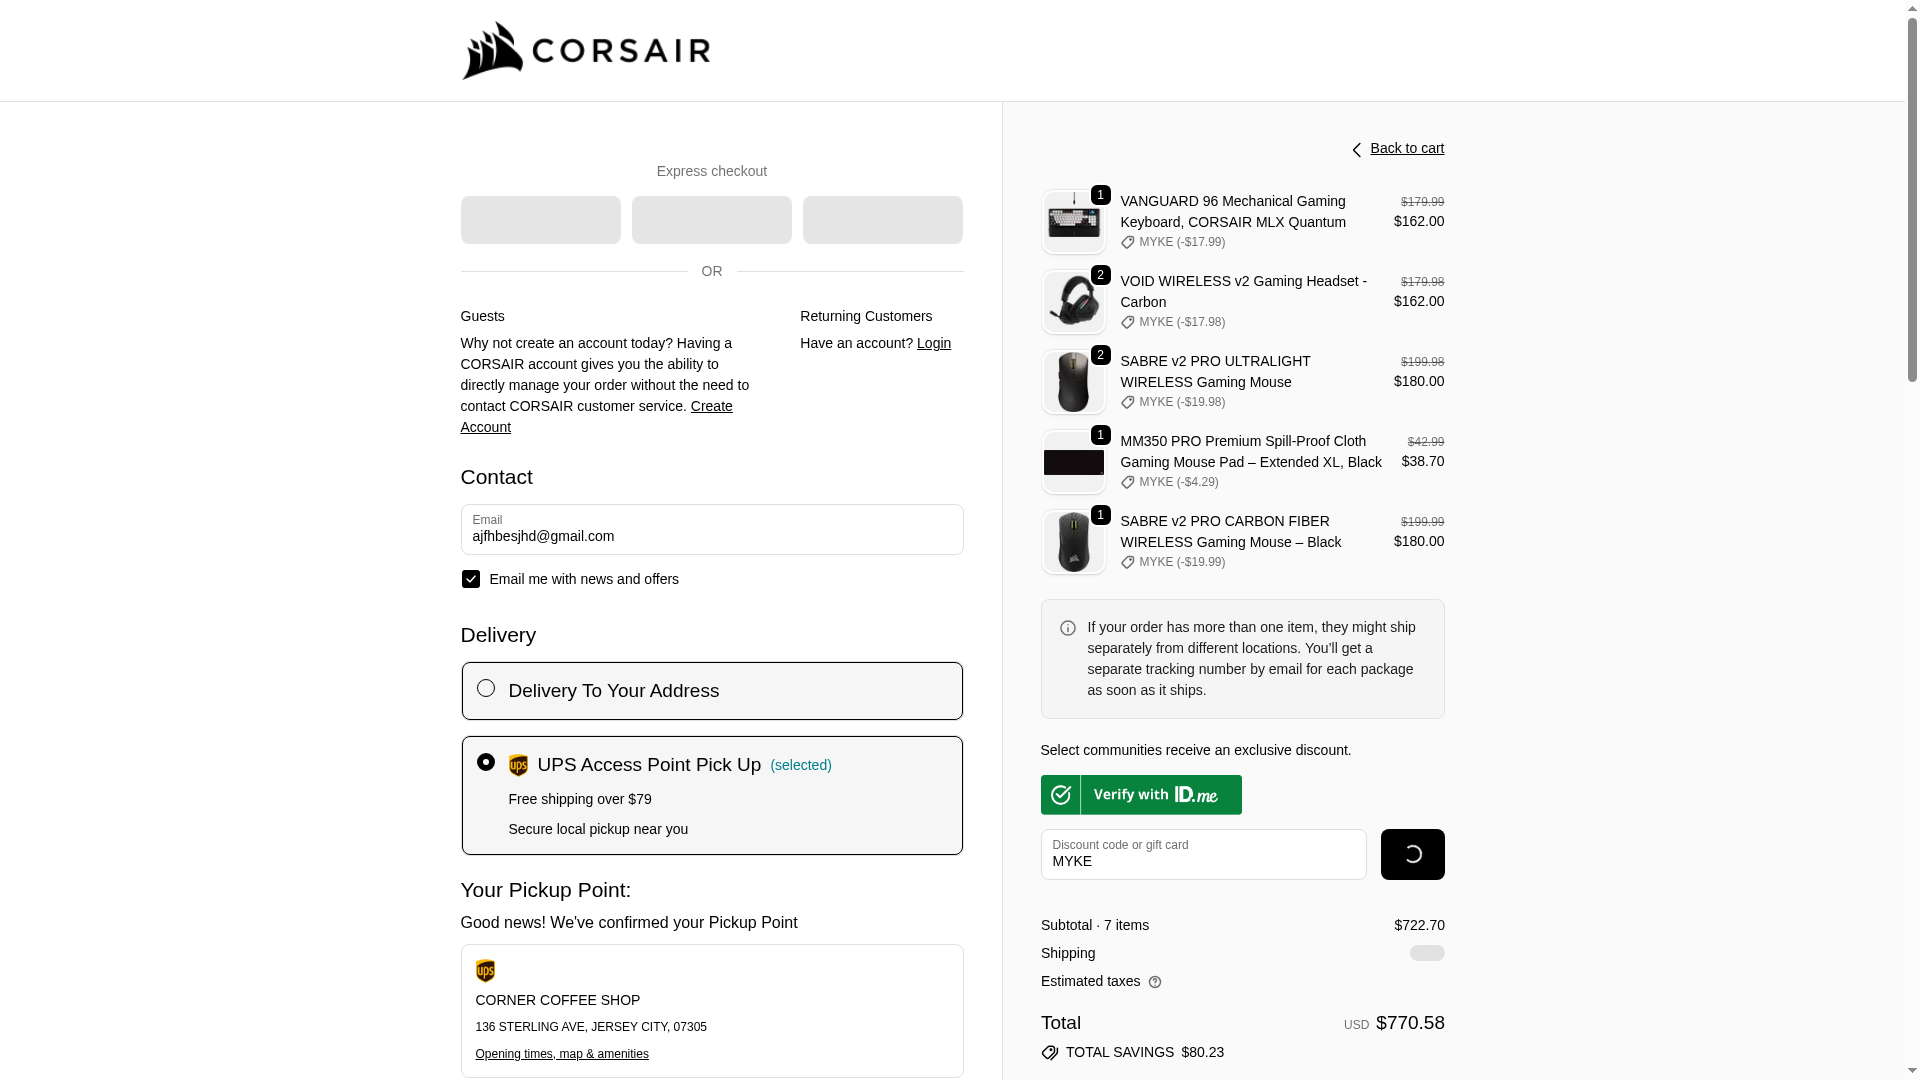
Task: Click the Verify with ID.me badge
Action: 1141,795
